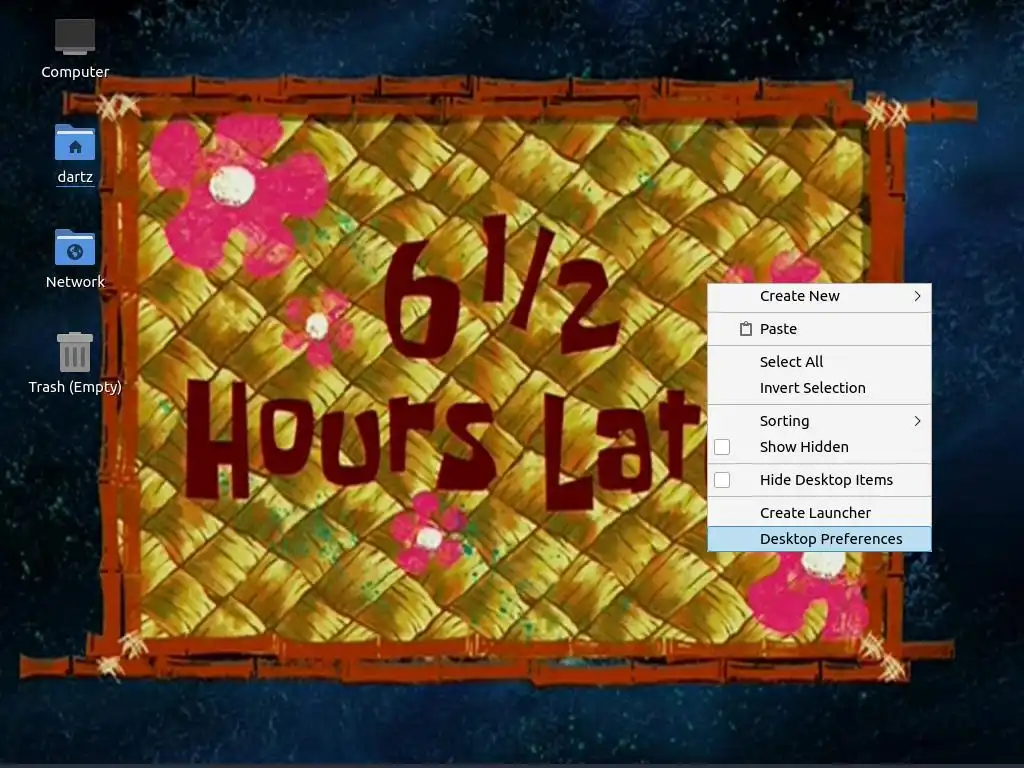Click the clipboard icon beside Paste
This screenshot has height=768, width=1024.
tap(745, 329)
